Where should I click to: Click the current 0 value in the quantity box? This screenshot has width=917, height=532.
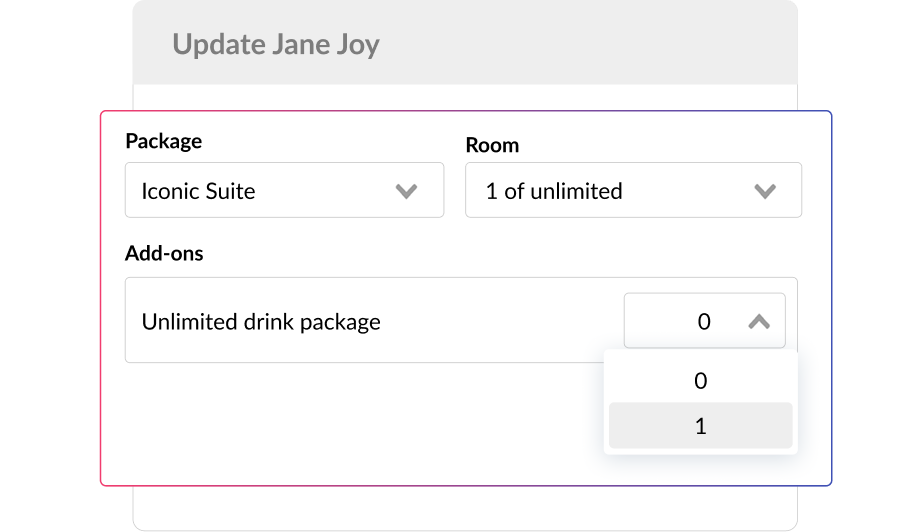[704, 321]
